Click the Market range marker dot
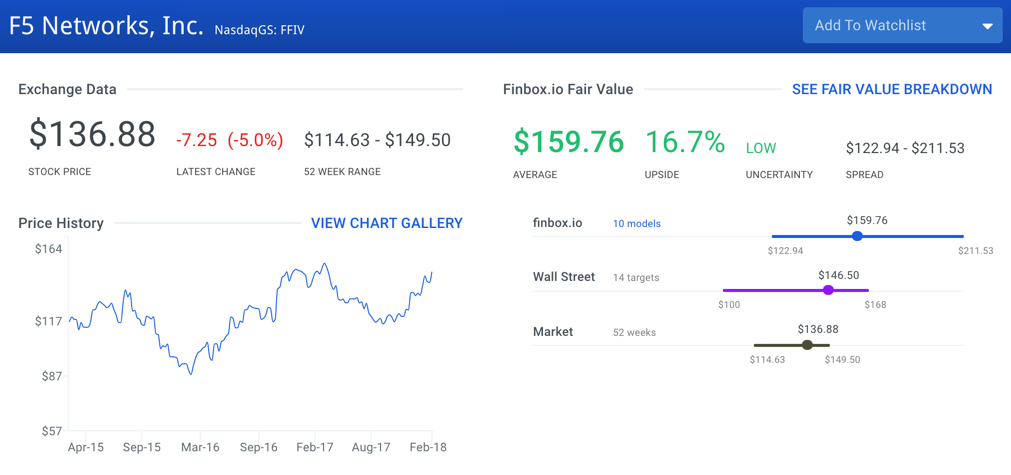Viewport: 1011px width, 475px height. click(807, 345)
